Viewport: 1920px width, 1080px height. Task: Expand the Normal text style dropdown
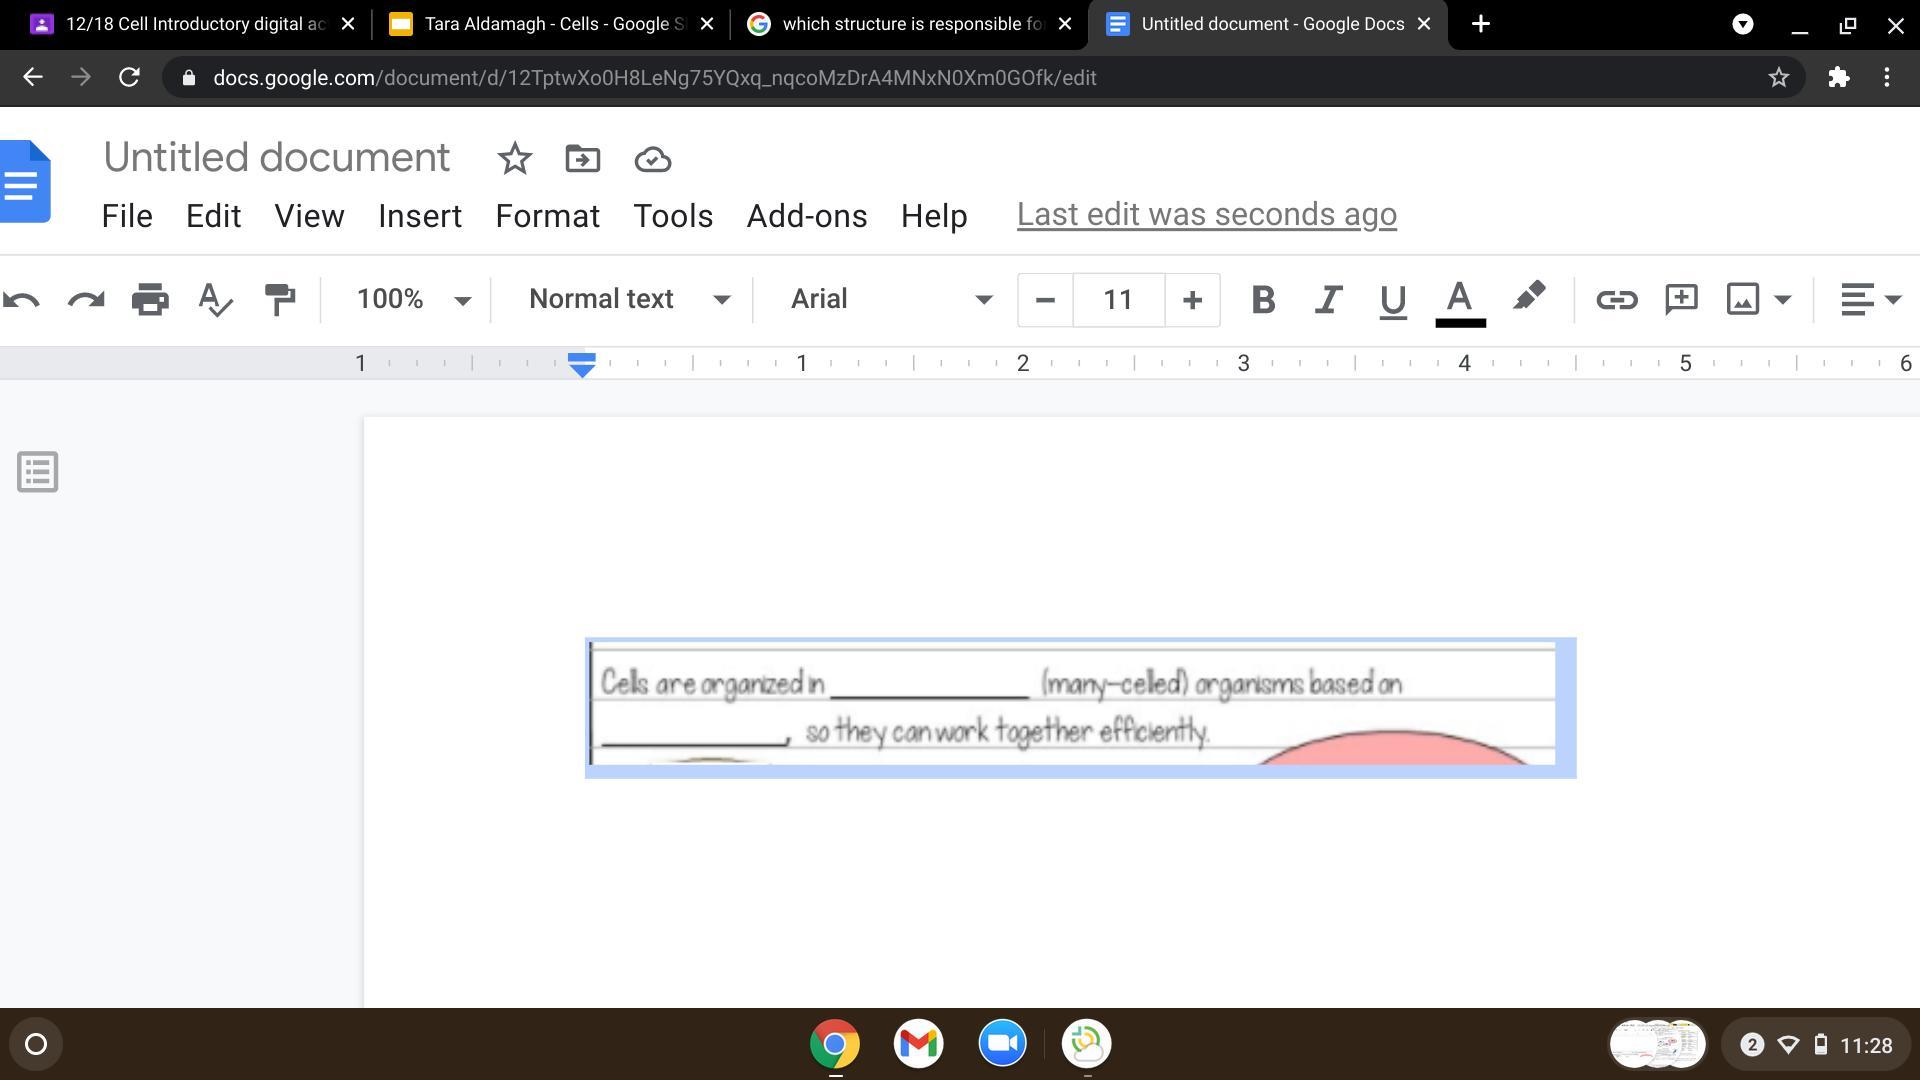click(629, 300)
